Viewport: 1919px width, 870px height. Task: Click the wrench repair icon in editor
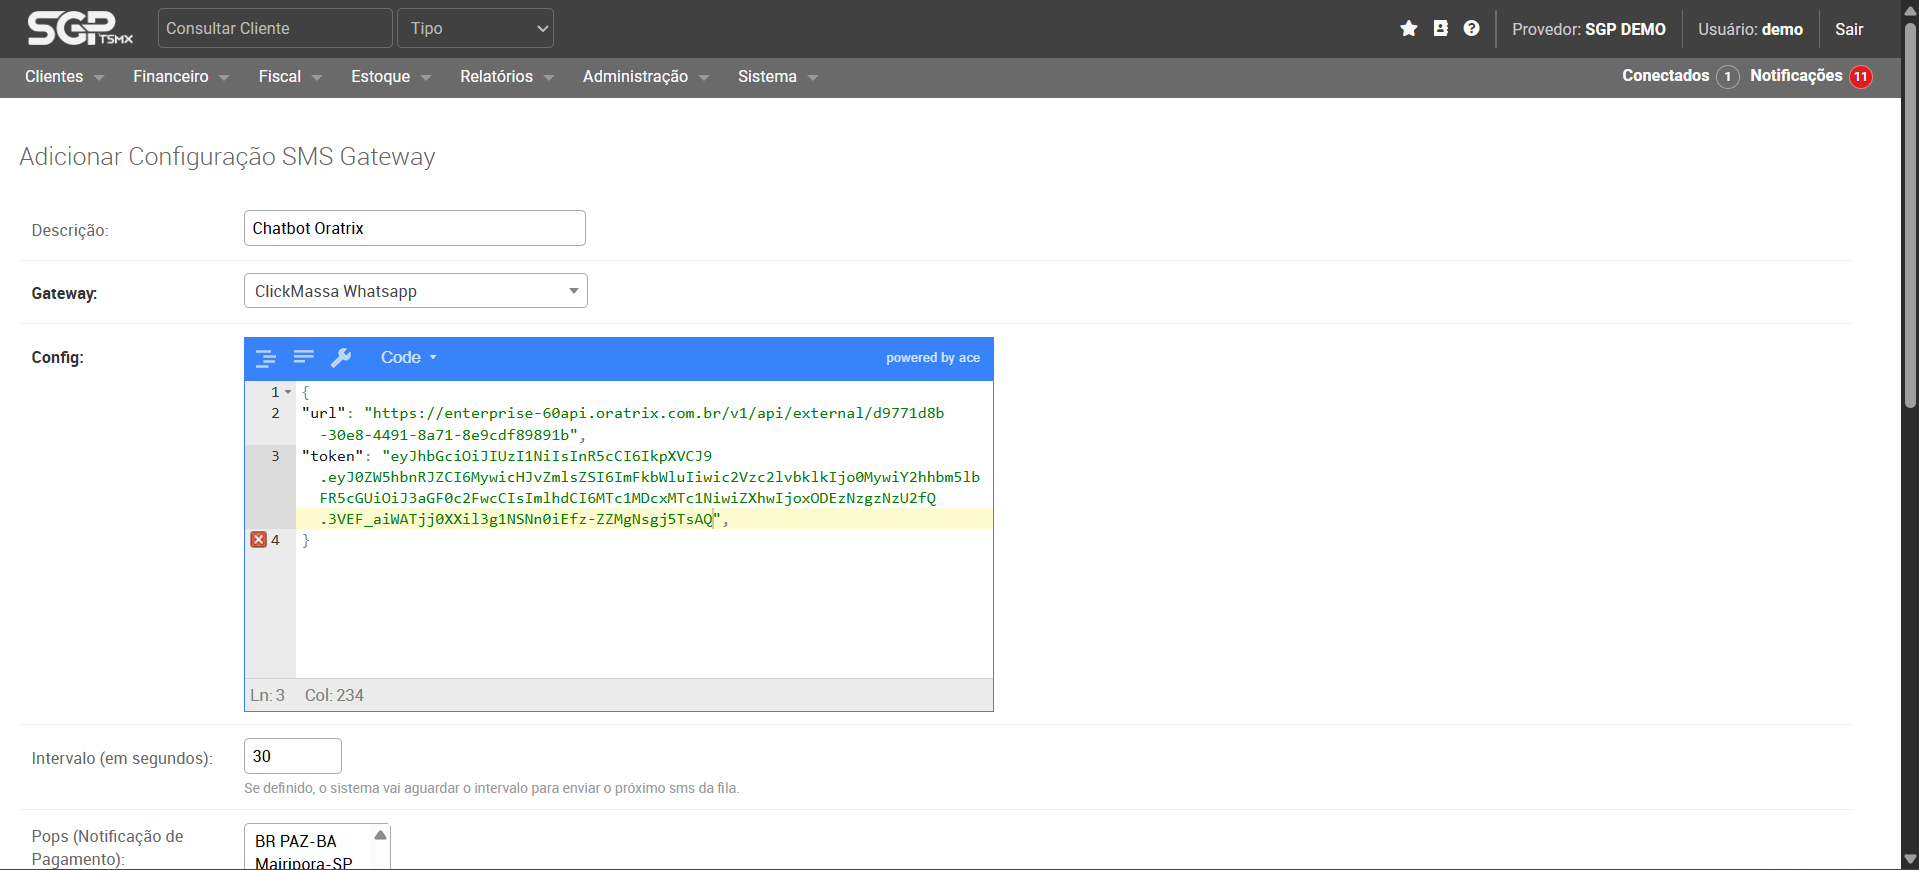pos(341,358)
